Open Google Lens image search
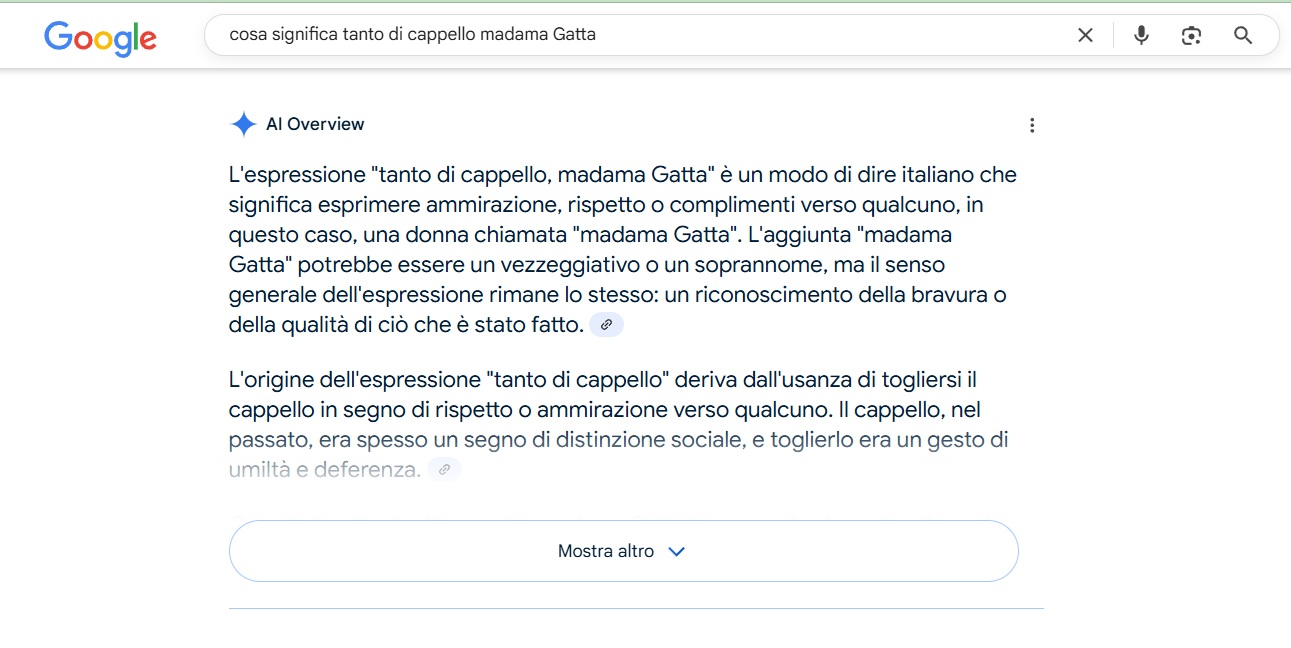Viewport: 1291px width, 648px height. (1191, 36)
